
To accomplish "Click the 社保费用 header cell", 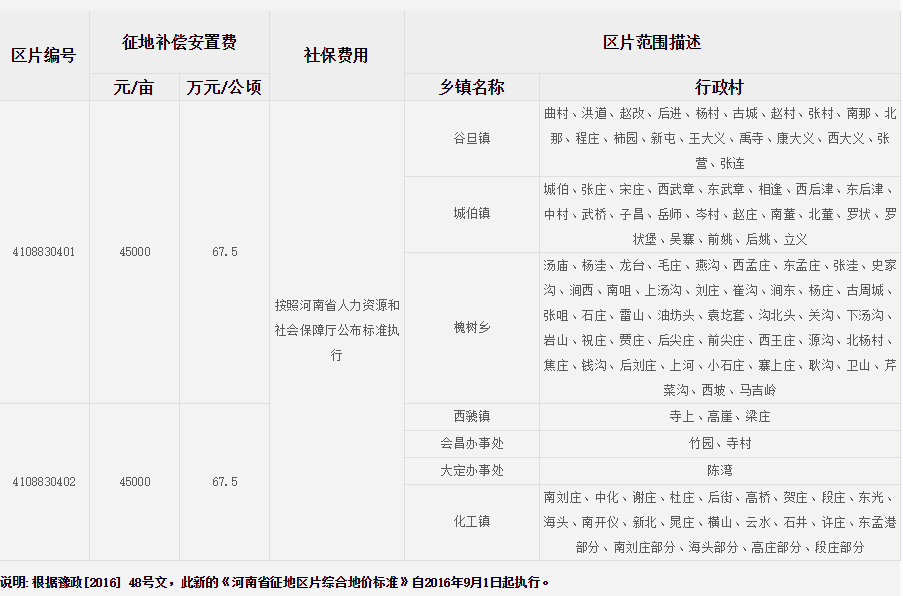I will coord(336,56).
